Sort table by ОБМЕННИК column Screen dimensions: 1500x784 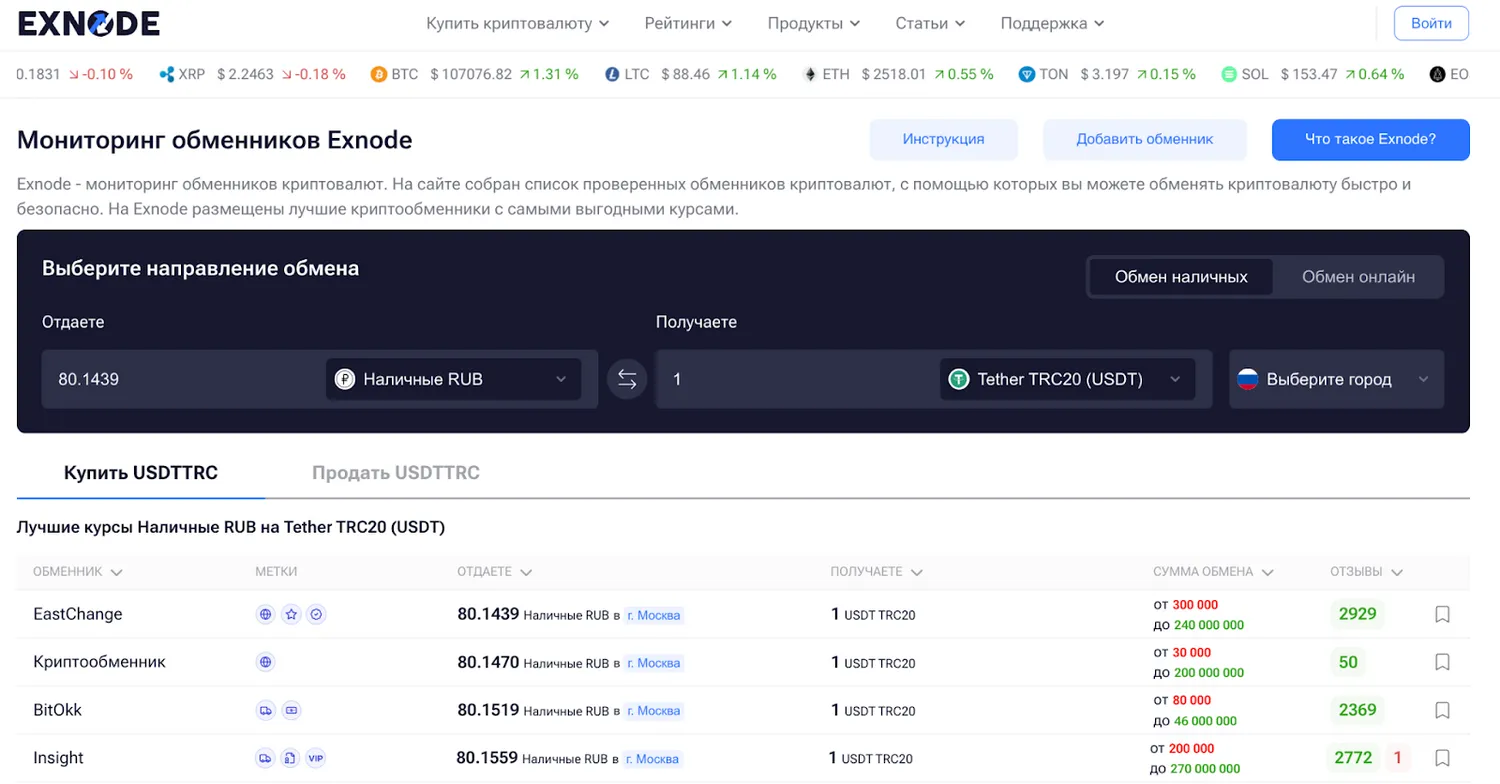coord(77,572)
